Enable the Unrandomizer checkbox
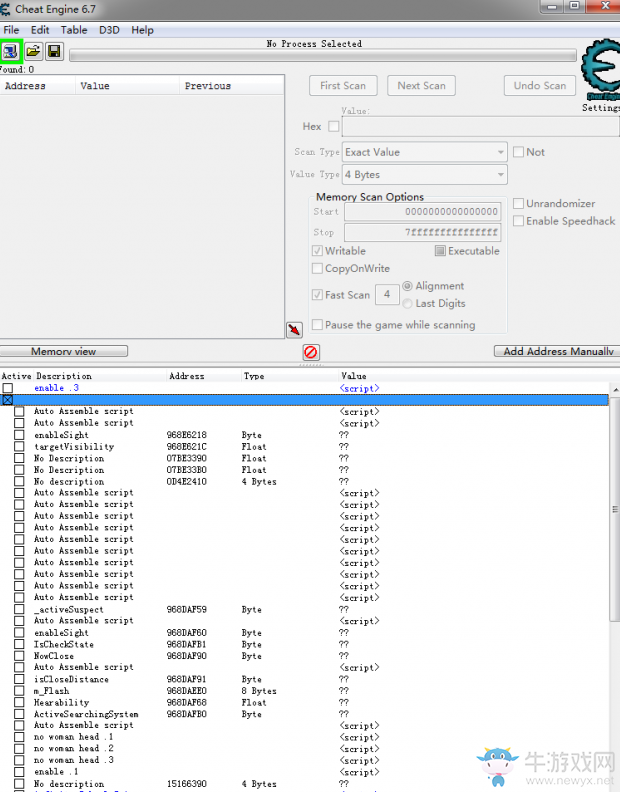Screen dimensions: 620x792 (518, 204)
